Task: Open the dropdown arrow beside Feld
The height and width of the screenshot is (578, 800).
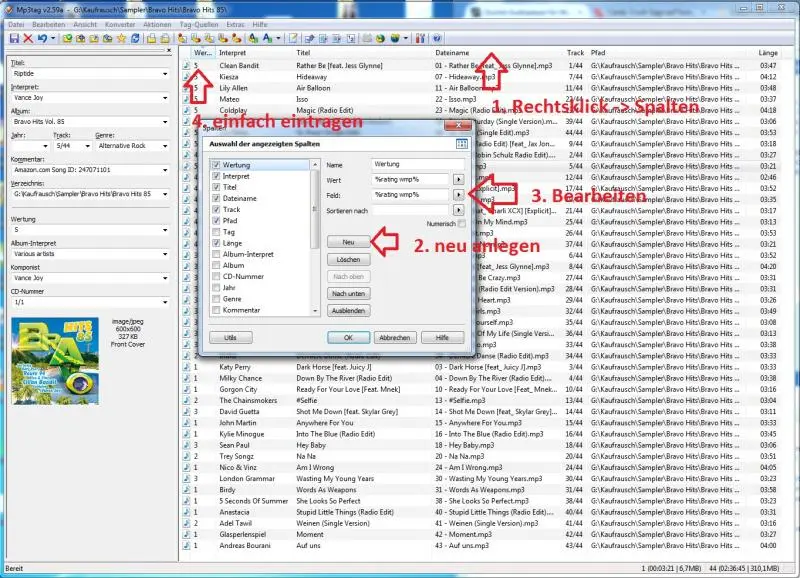Action: pos(460,194)
